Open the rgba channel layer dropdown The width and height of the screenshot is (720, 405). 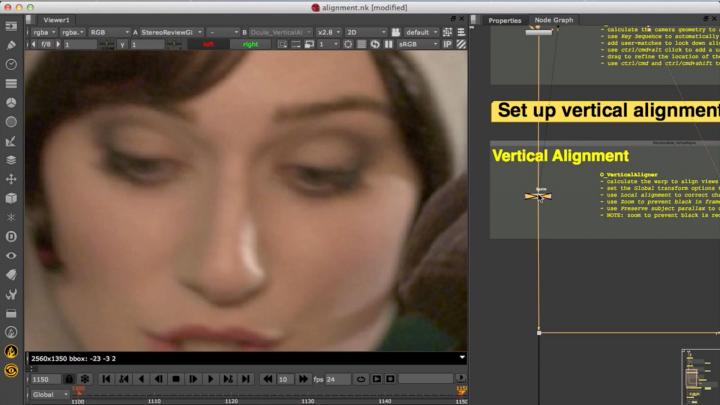click(43, 31)
